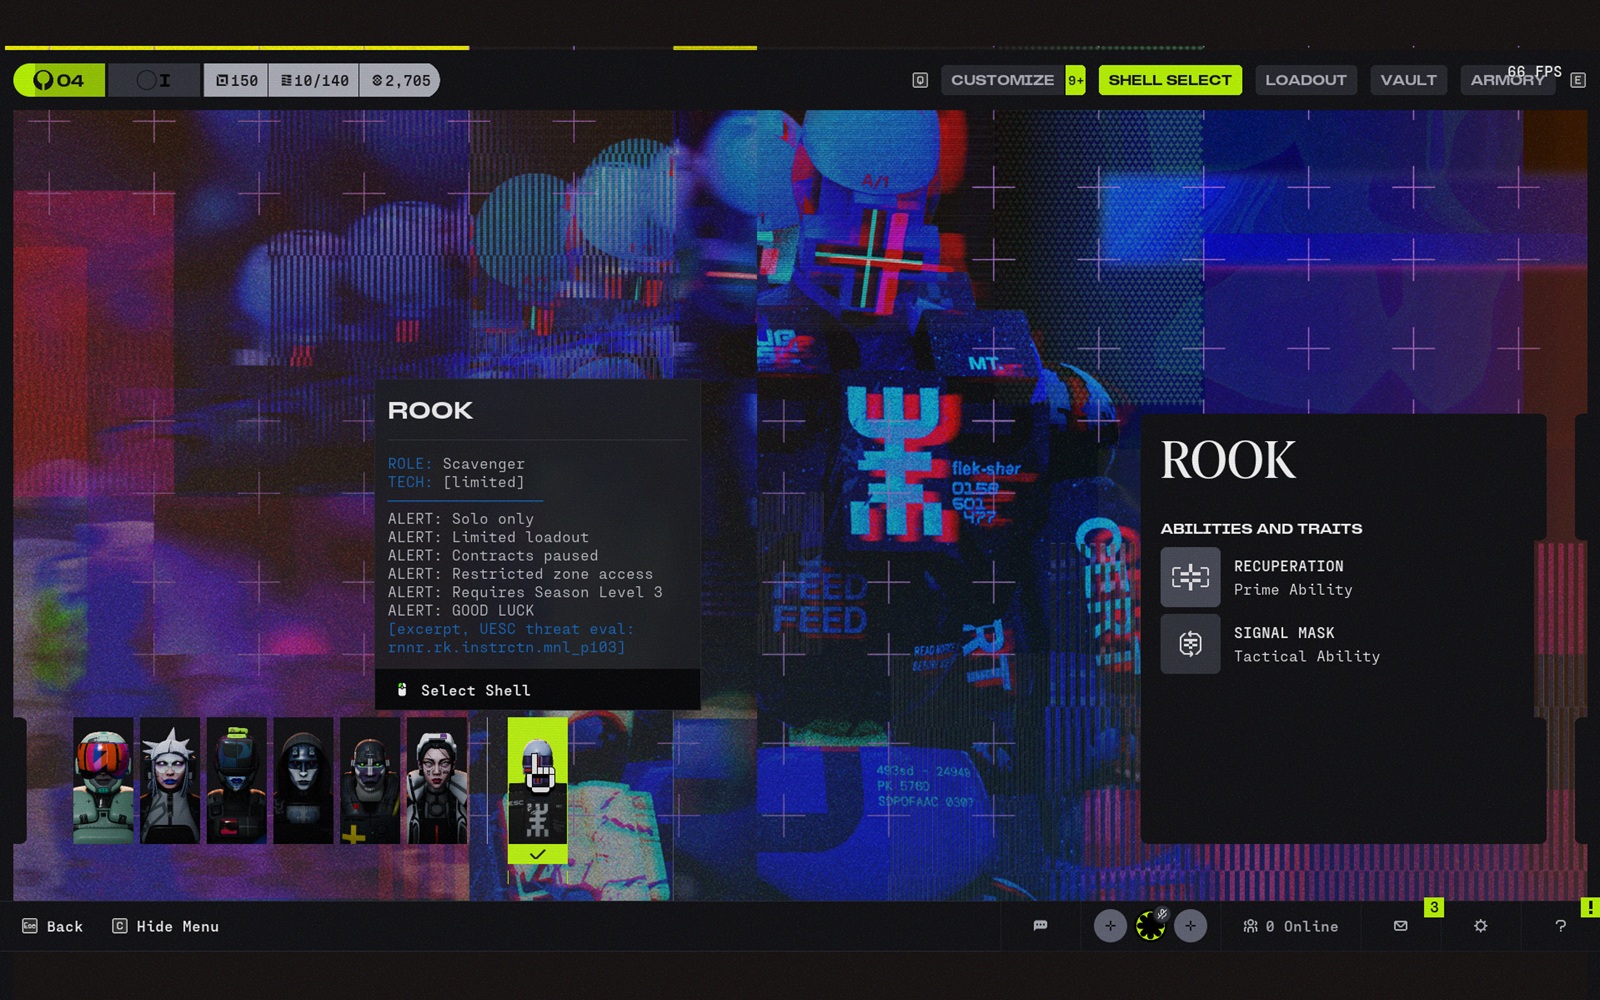Open the Armory tab
This screenshot has height=1000, width=1600.
coord(1507,80)
